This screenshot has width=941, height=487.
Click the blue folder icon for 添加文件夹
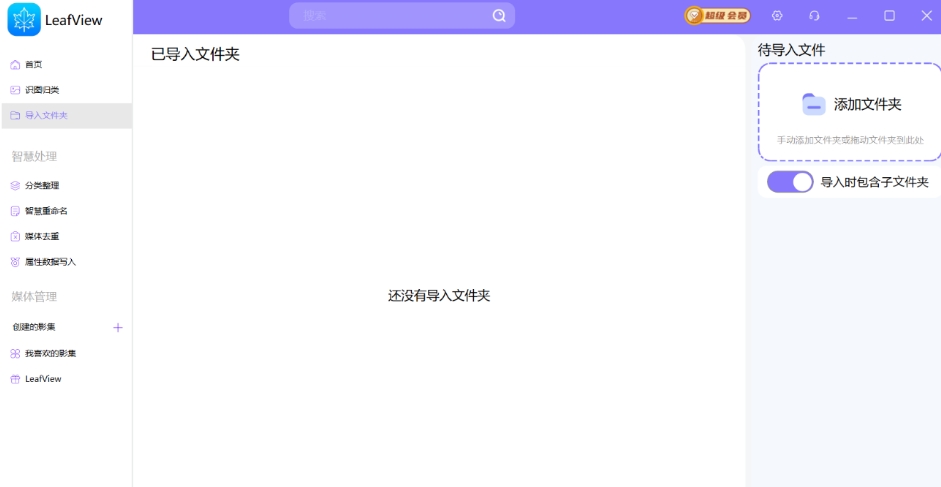pyautogui.click(x=814, y=104)
